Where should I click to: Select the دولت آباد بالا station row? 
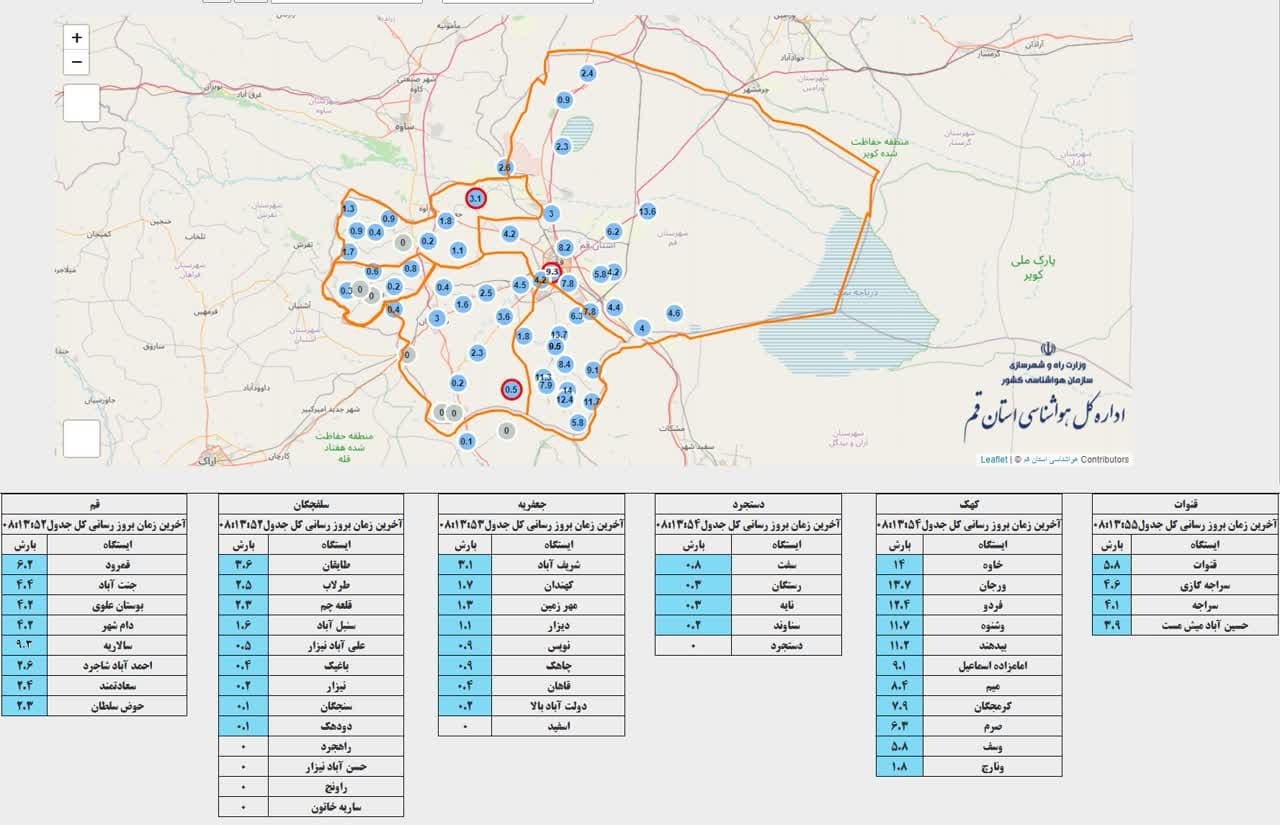pyautogui.click(x=531, y=705)
